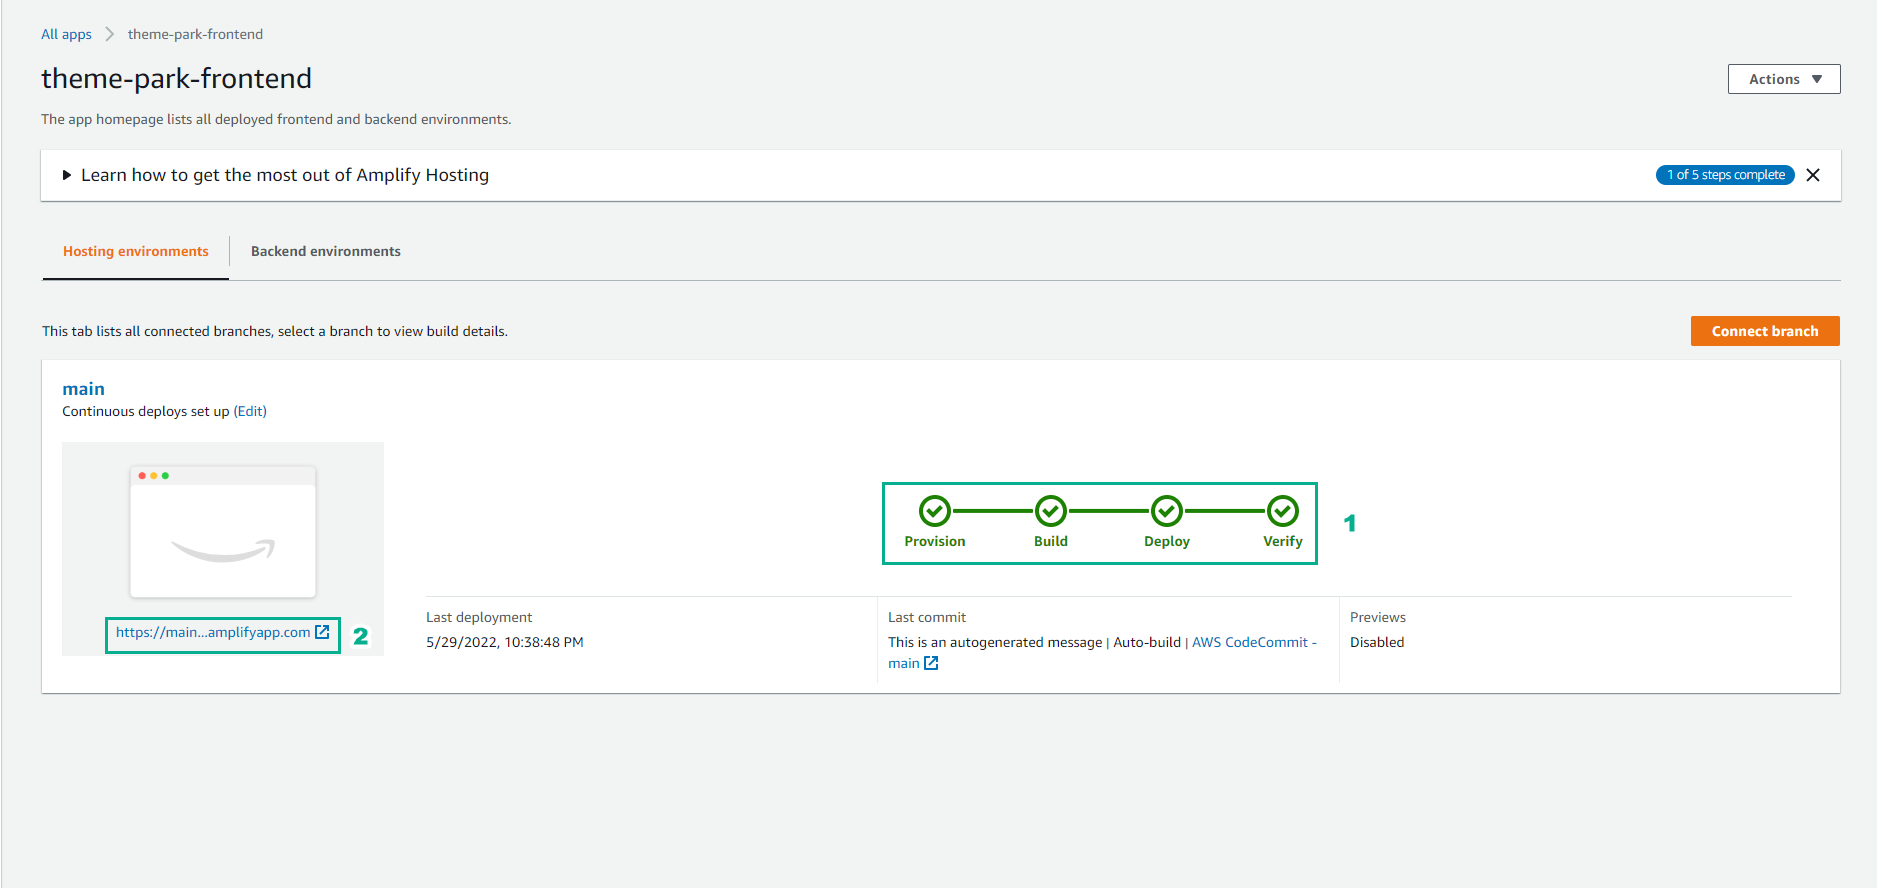
Task: Click the app homepage description text
Action: coord(276,119)
